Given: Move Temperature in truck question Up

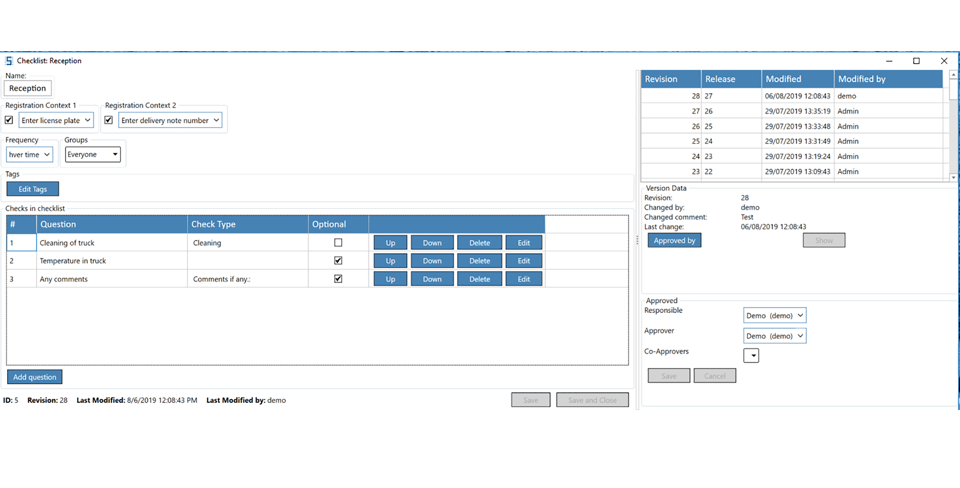Looking at the screenshot, I should pyautogui.click(x=390, y=261).
